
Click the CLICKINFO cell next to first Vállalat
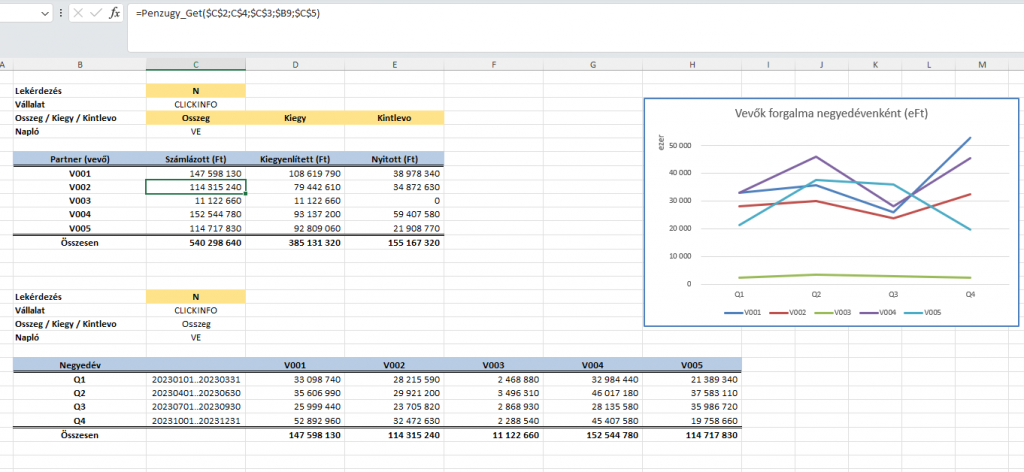(x=195, y=103)
